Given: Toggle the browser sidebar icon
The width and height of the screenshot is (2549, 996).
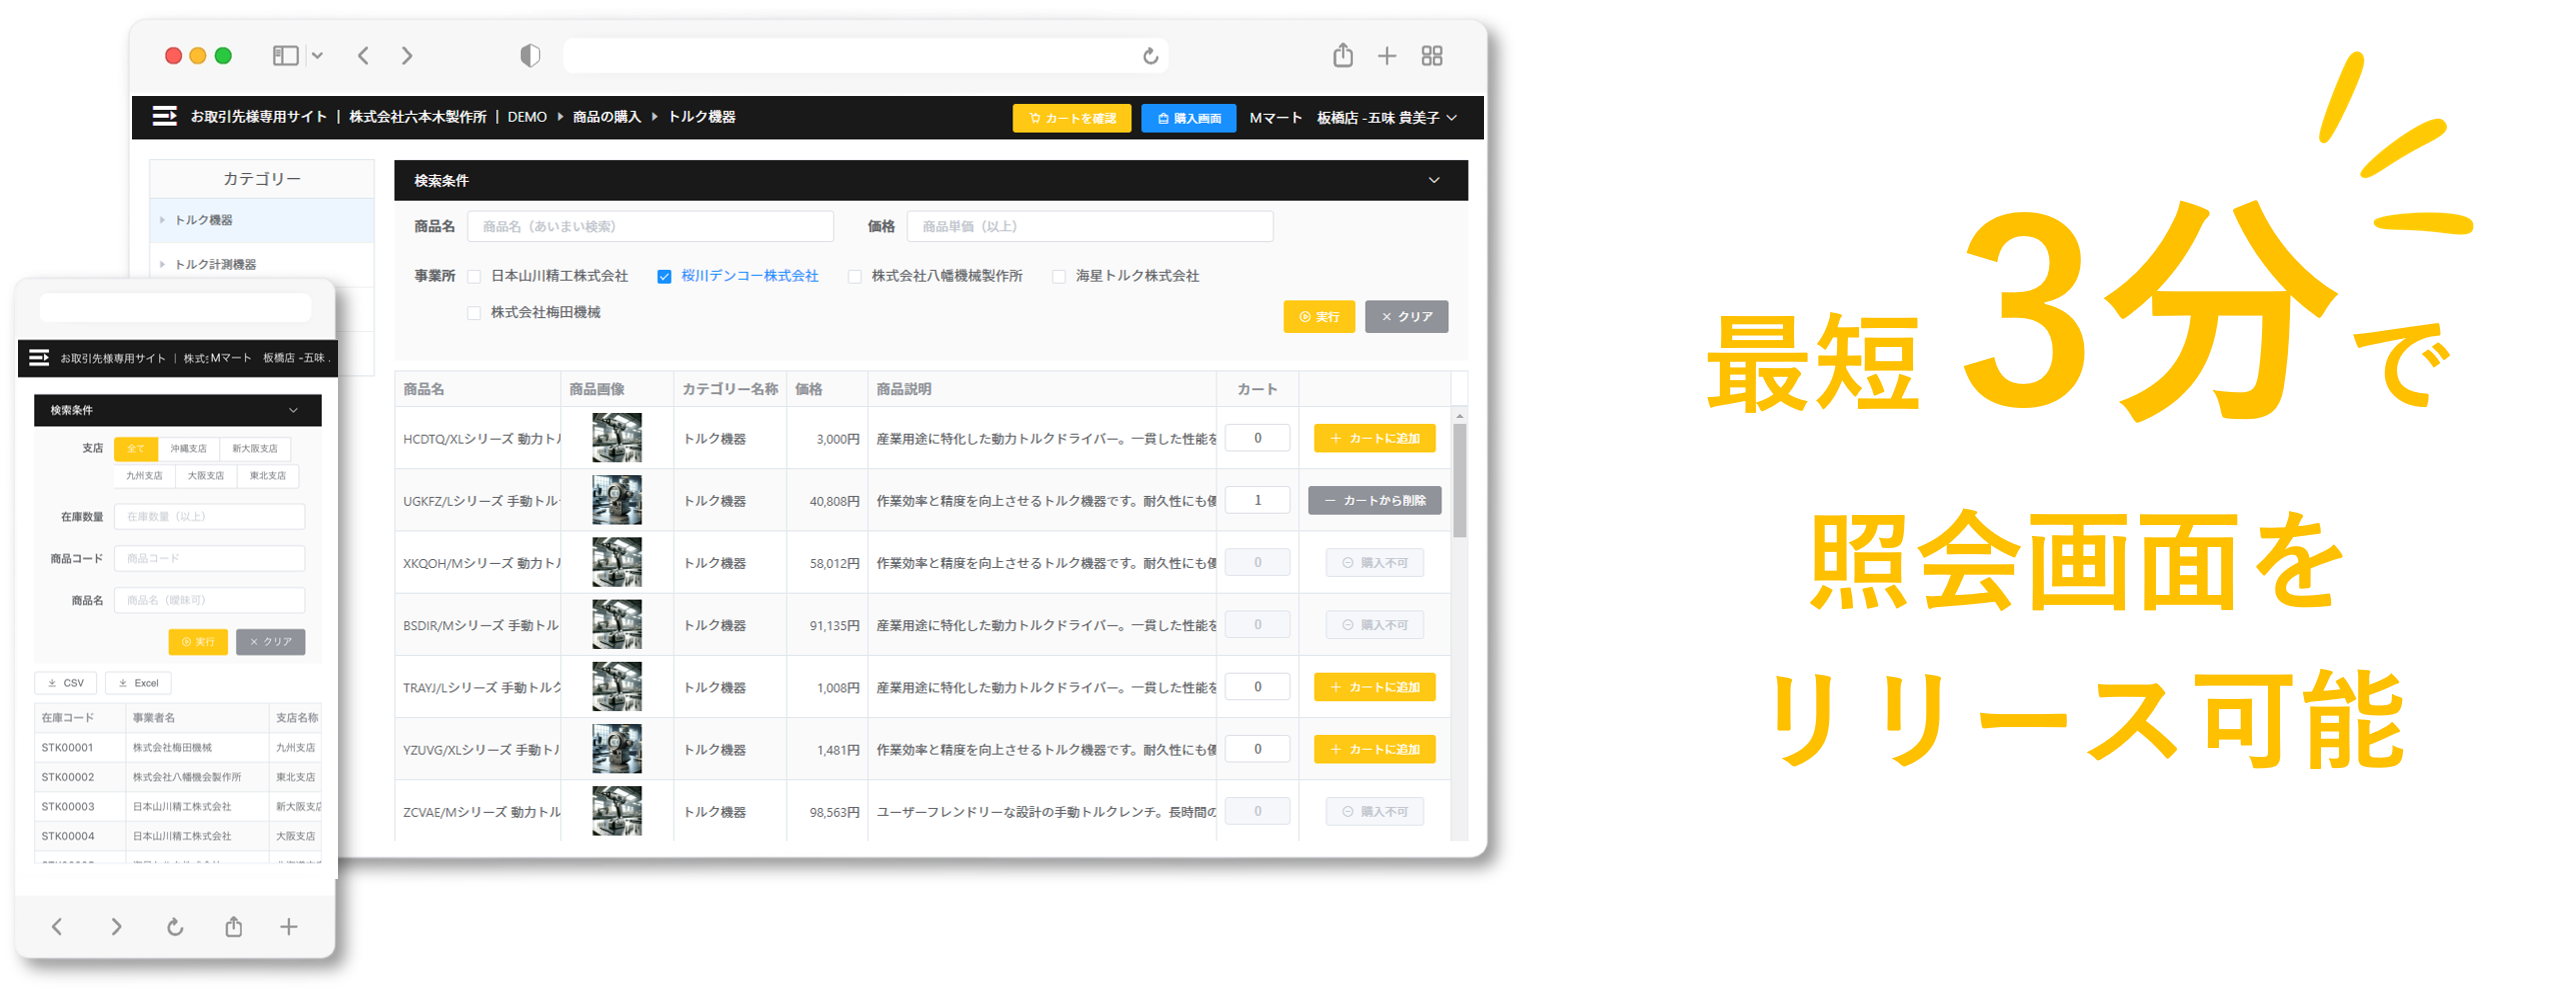Looking at the screenshot, I should click(285, 56).
